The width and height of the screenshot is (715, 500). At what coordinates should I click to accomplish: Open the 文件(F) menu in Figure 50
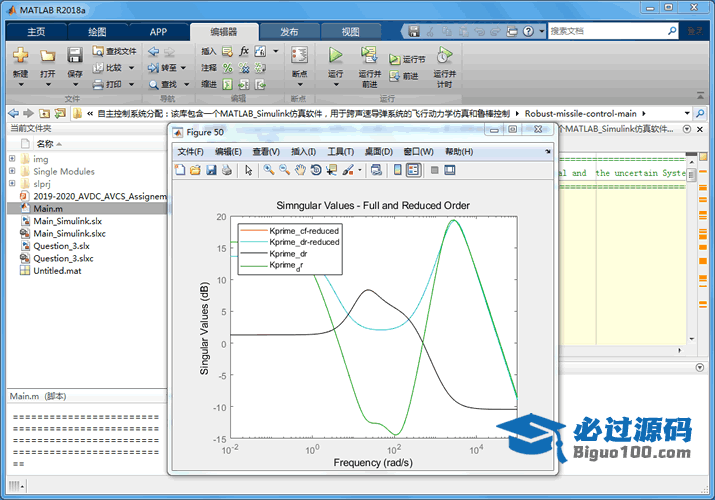click(x=190, y=152)
